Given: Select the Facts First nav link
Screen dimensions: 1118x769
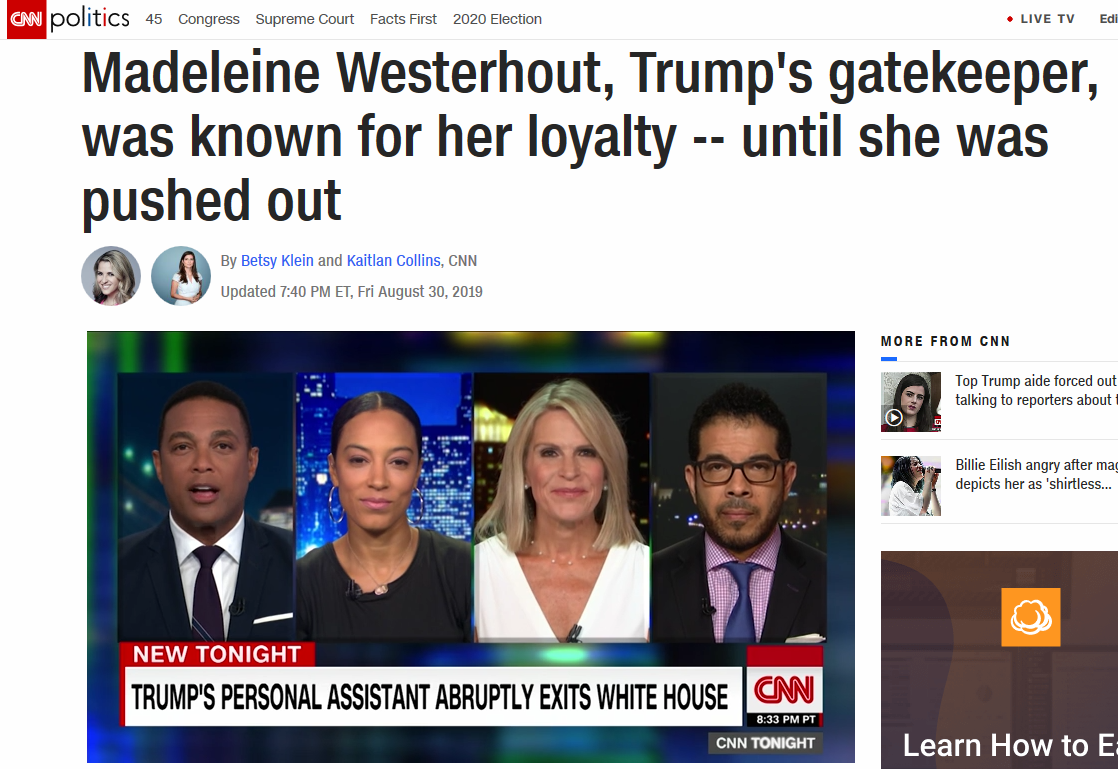Looking at the screenshot, I should 403,19.
